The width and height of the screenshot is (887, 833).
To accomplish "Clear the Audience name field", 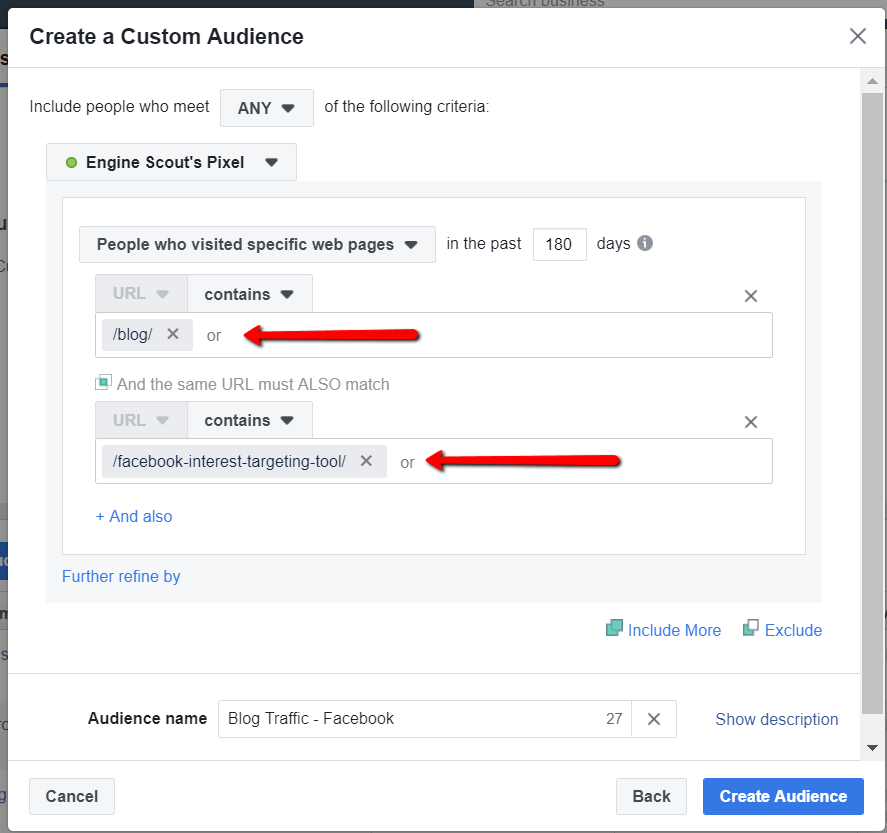I will tap(654, 719).
